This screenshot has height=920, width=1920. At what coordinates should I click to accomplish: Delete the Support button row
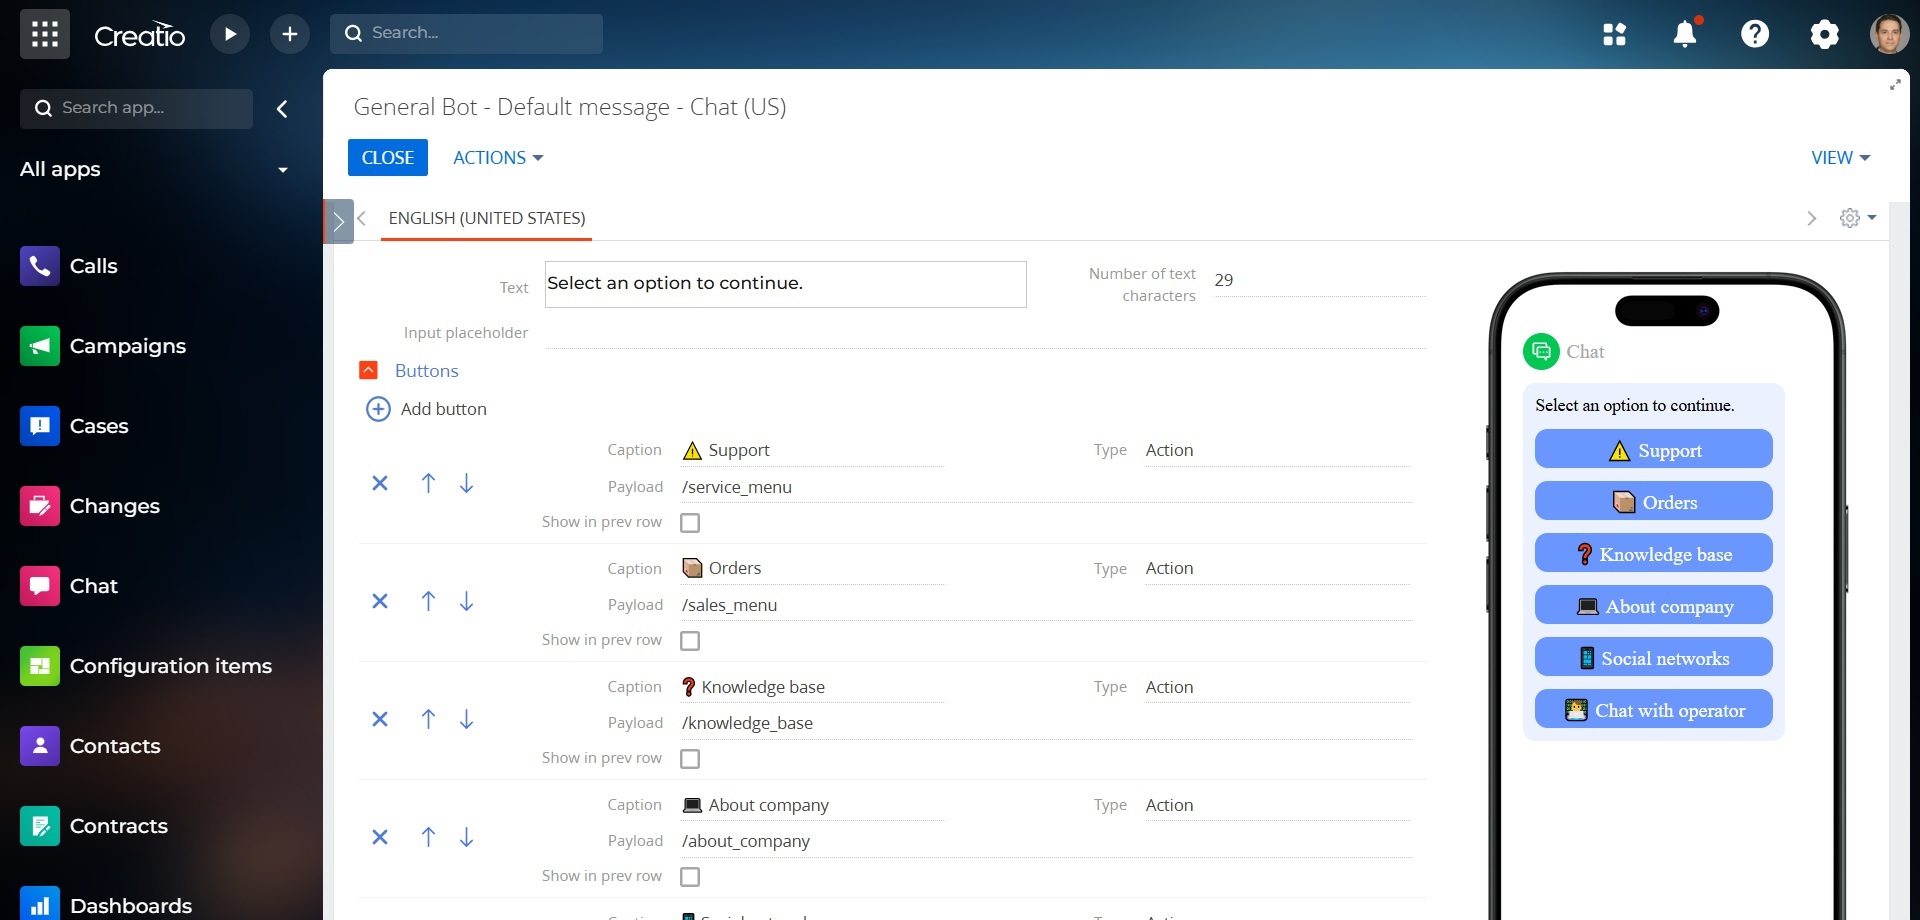380,484
